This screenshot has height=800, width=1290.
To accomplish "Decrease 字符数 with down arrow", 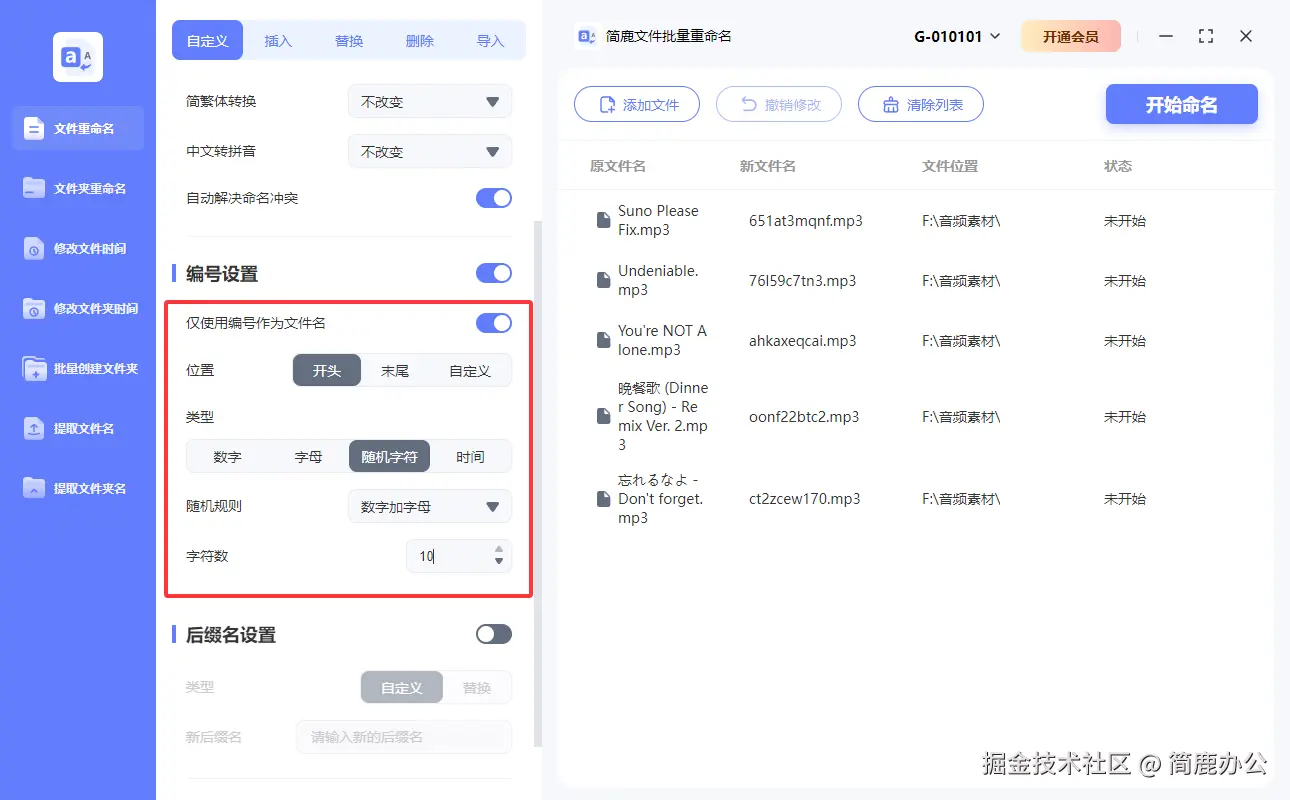I will (499, 562).
